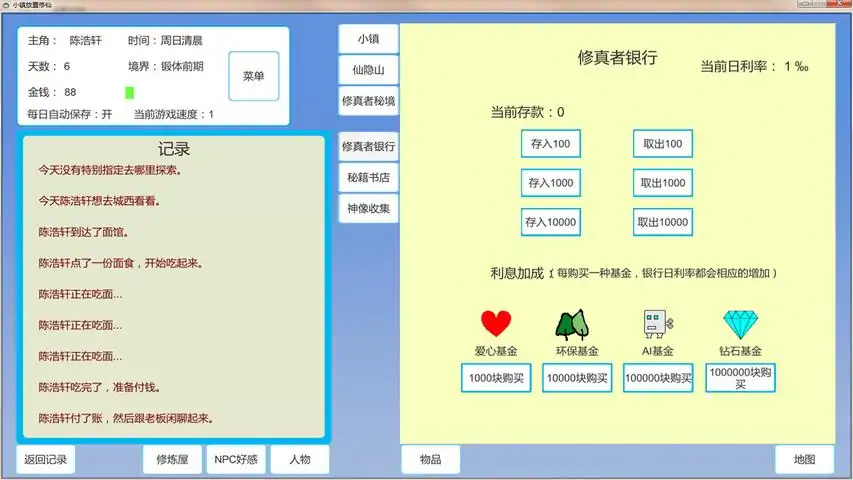853x480 pixels.
Task: Click the red heart 爱心基金 icon
Action: [x=496, y=324]
